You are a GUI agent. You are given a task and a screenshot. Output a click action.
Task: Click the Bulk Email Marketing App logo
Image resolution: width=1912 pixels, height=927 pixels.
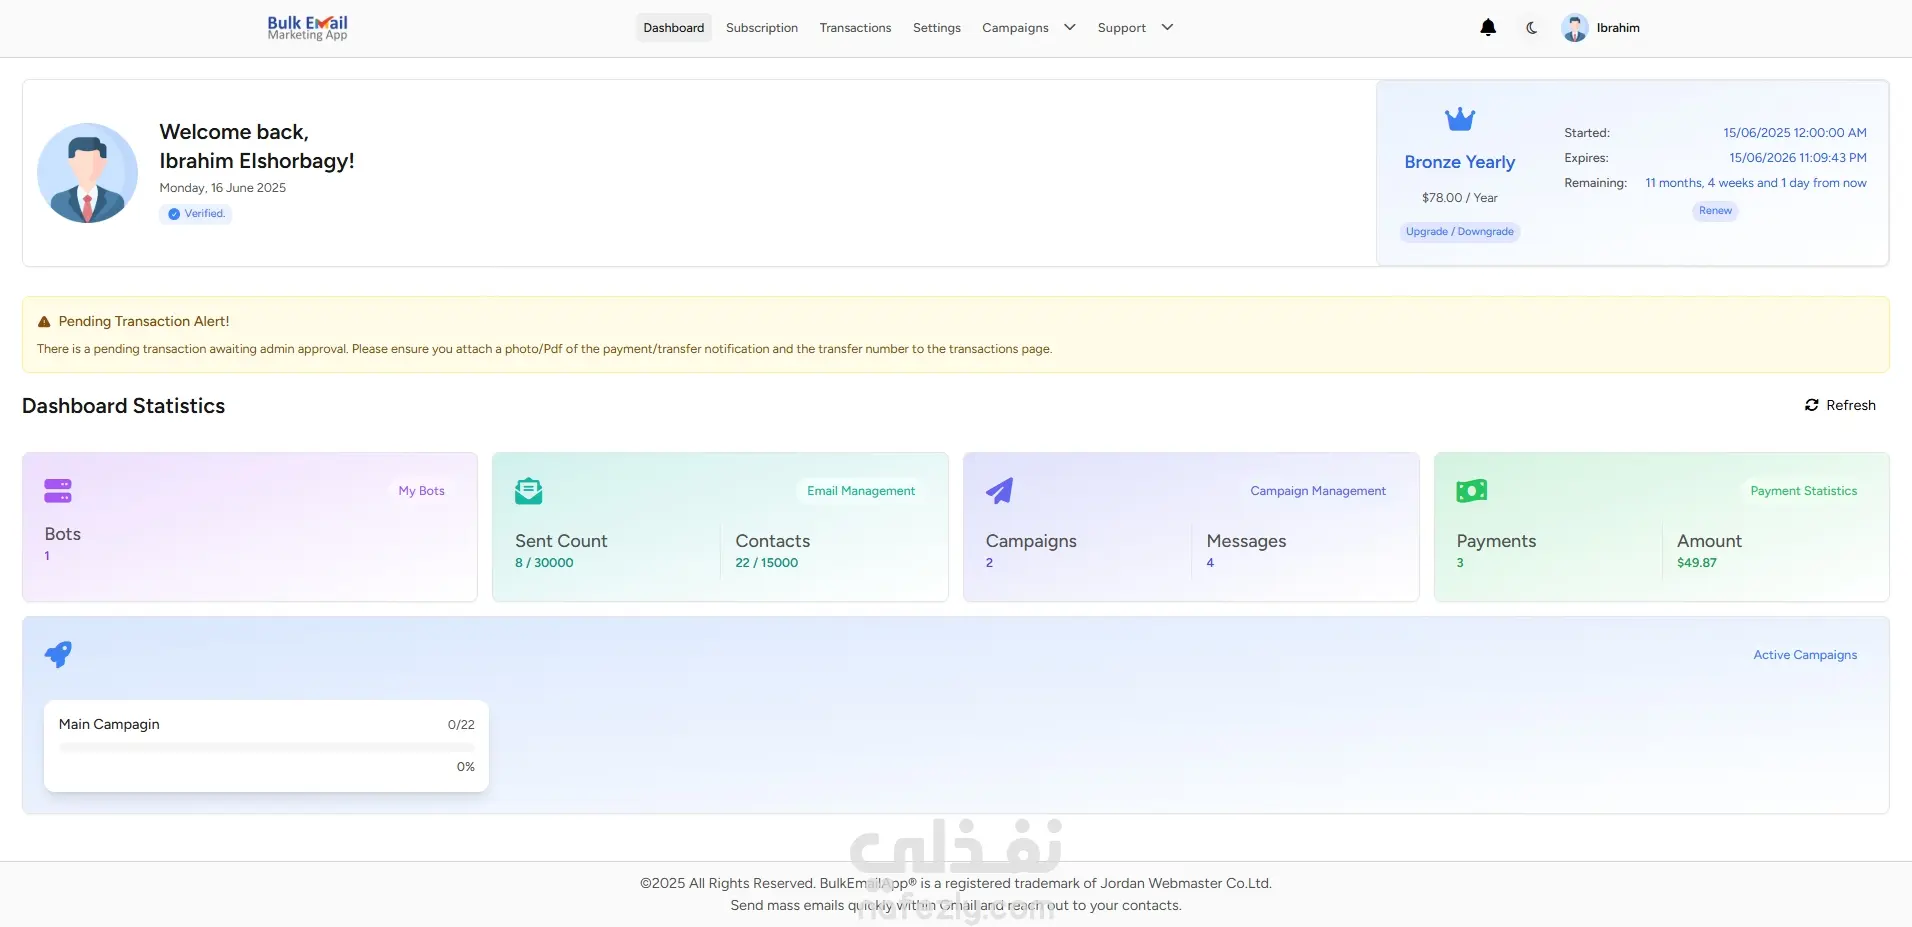[x=308, y=28]
